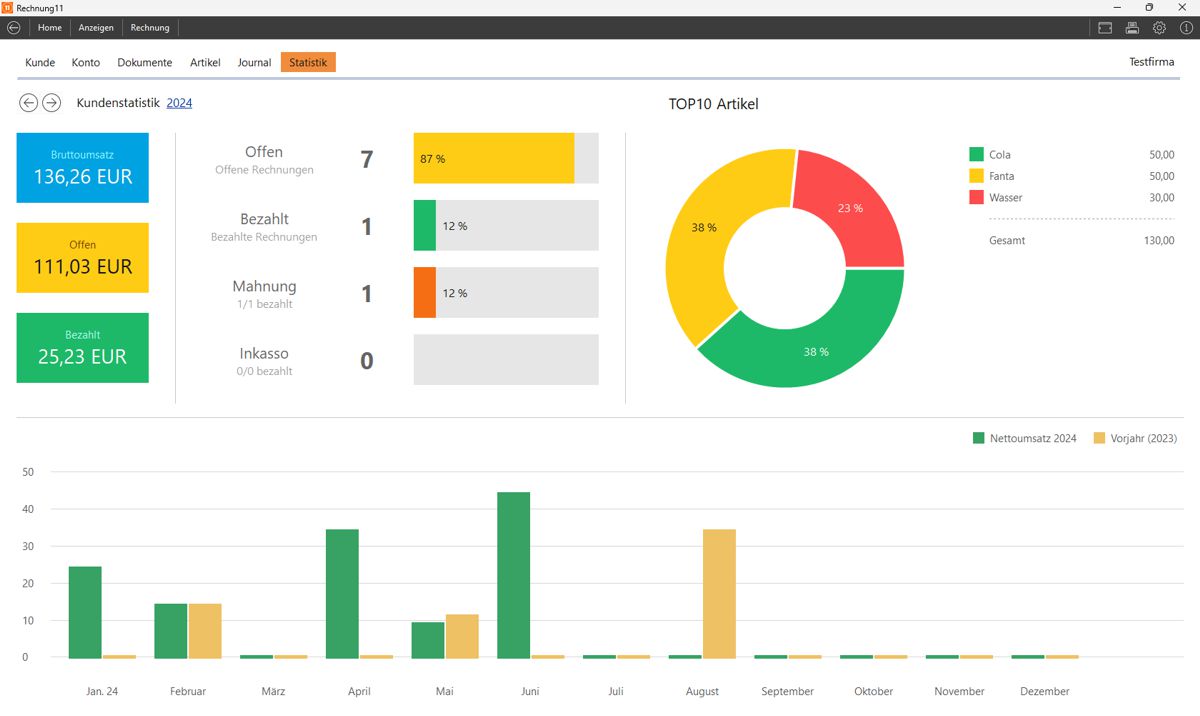Image resolution: width=1200 pixels, height=716 pixels.
Task: Open the Anzeigen menu
Action: (x=96, y=28)
